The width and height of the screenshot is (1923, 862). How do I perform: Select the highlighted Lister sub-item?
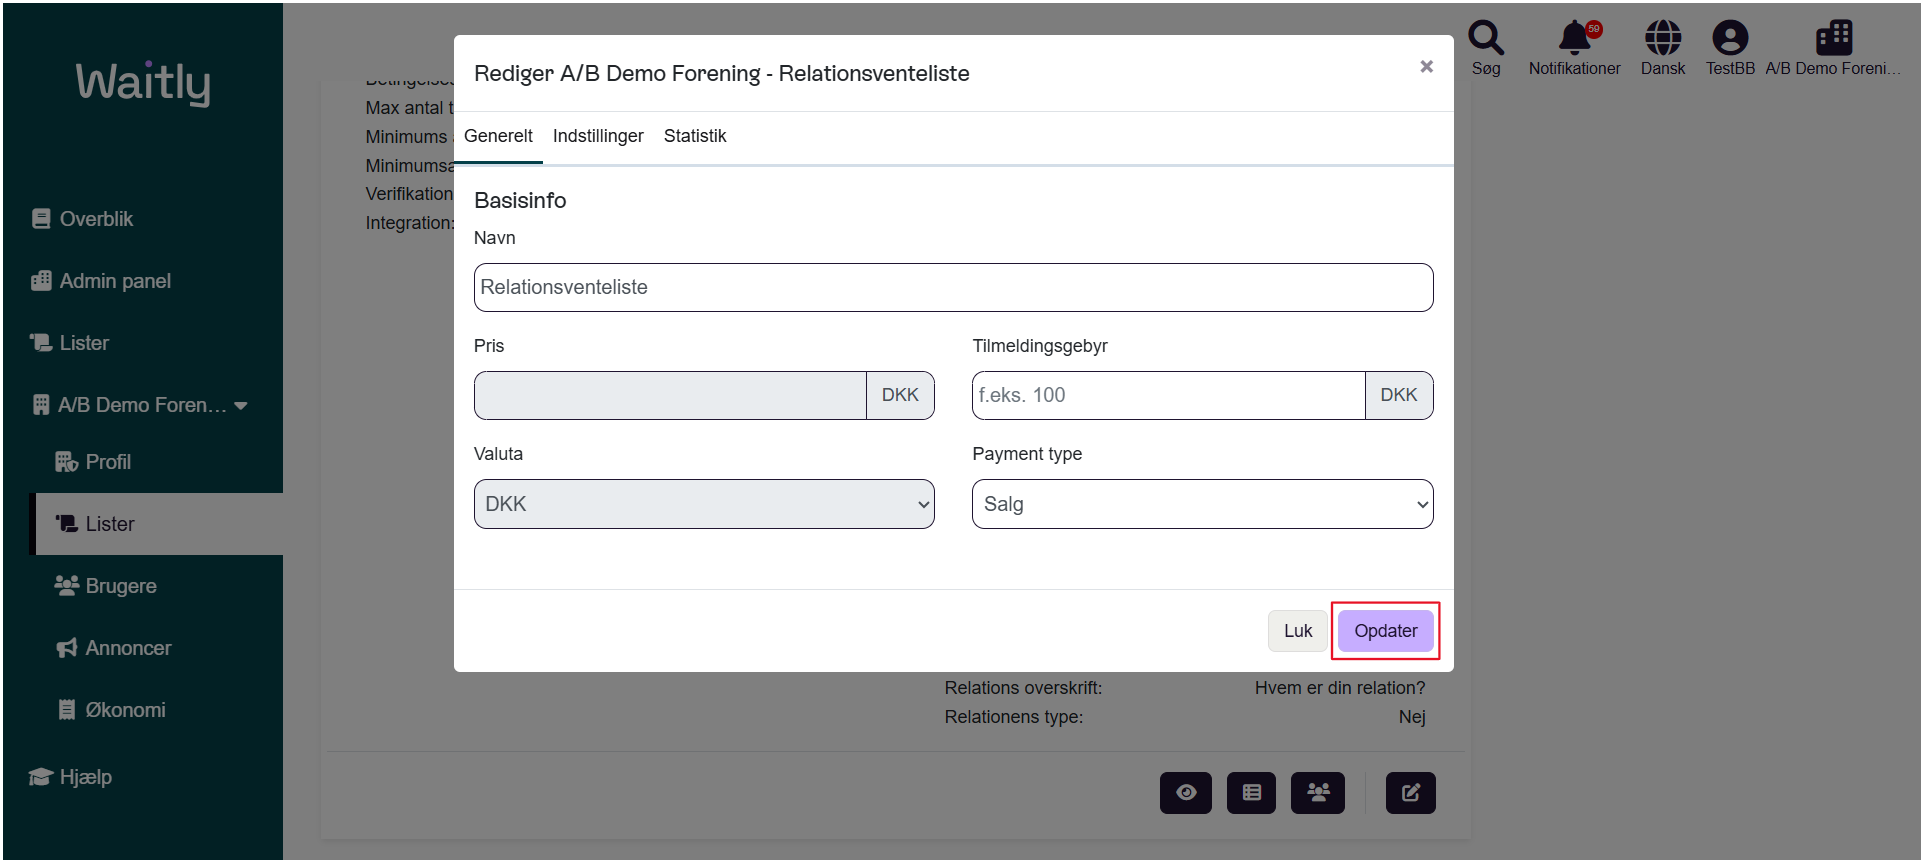click(158, 524)
